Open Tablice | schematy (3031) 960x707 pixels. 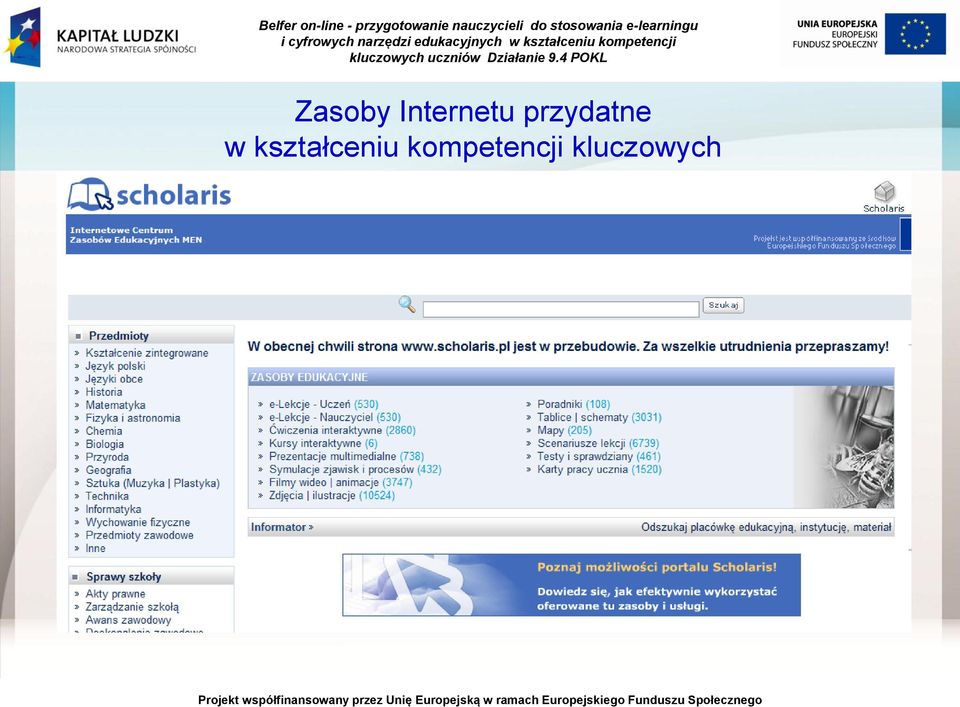(x=599, y=417)
